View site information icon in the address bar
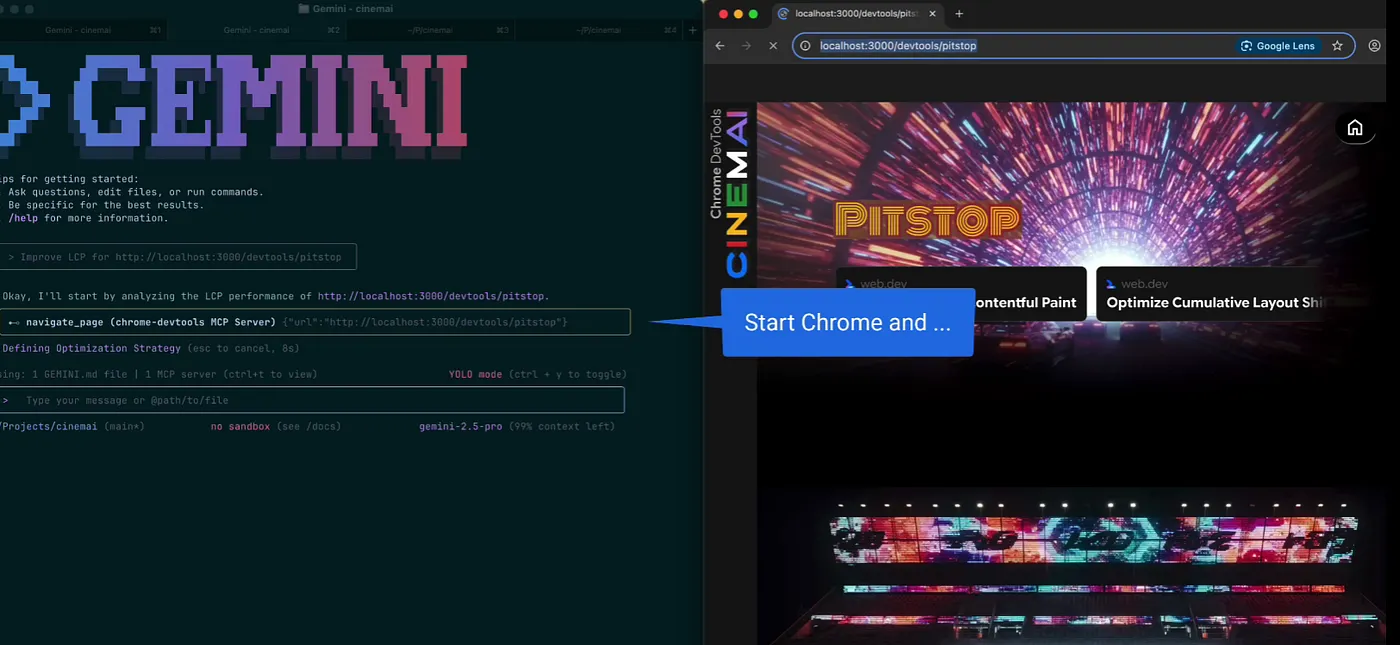Image resolution: width=1400 pixels, height=645 pixels. [806, 46]
